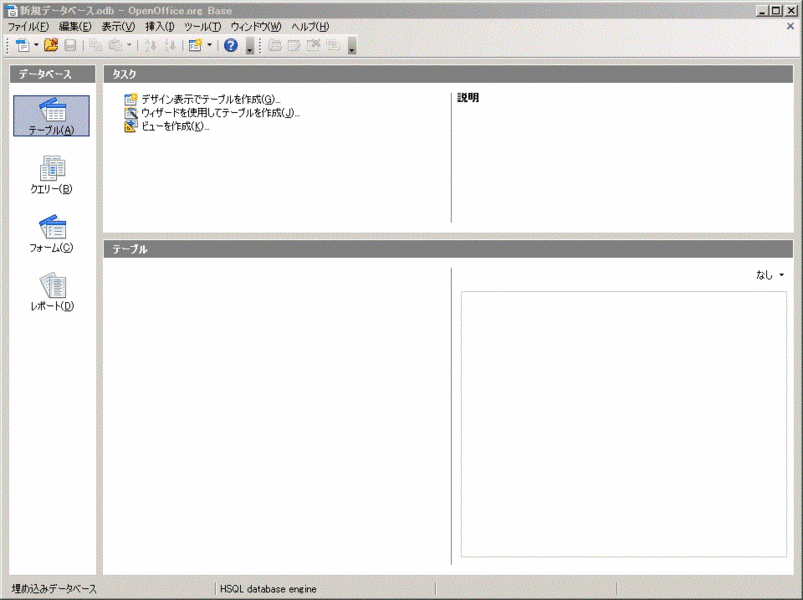The width and height of the screenshot is (803, 600).
Task: Open the 編集(E) menu
Action: click(x=75, y=27)
